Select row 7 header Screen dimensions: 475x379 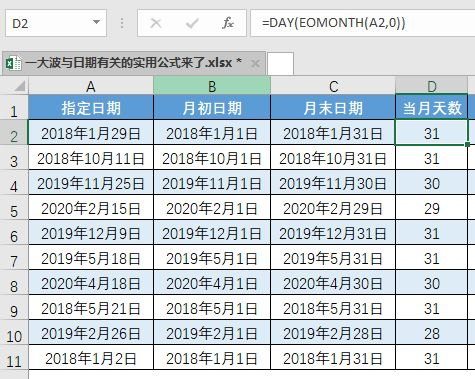pyautogui.click(x=14, y=257)
